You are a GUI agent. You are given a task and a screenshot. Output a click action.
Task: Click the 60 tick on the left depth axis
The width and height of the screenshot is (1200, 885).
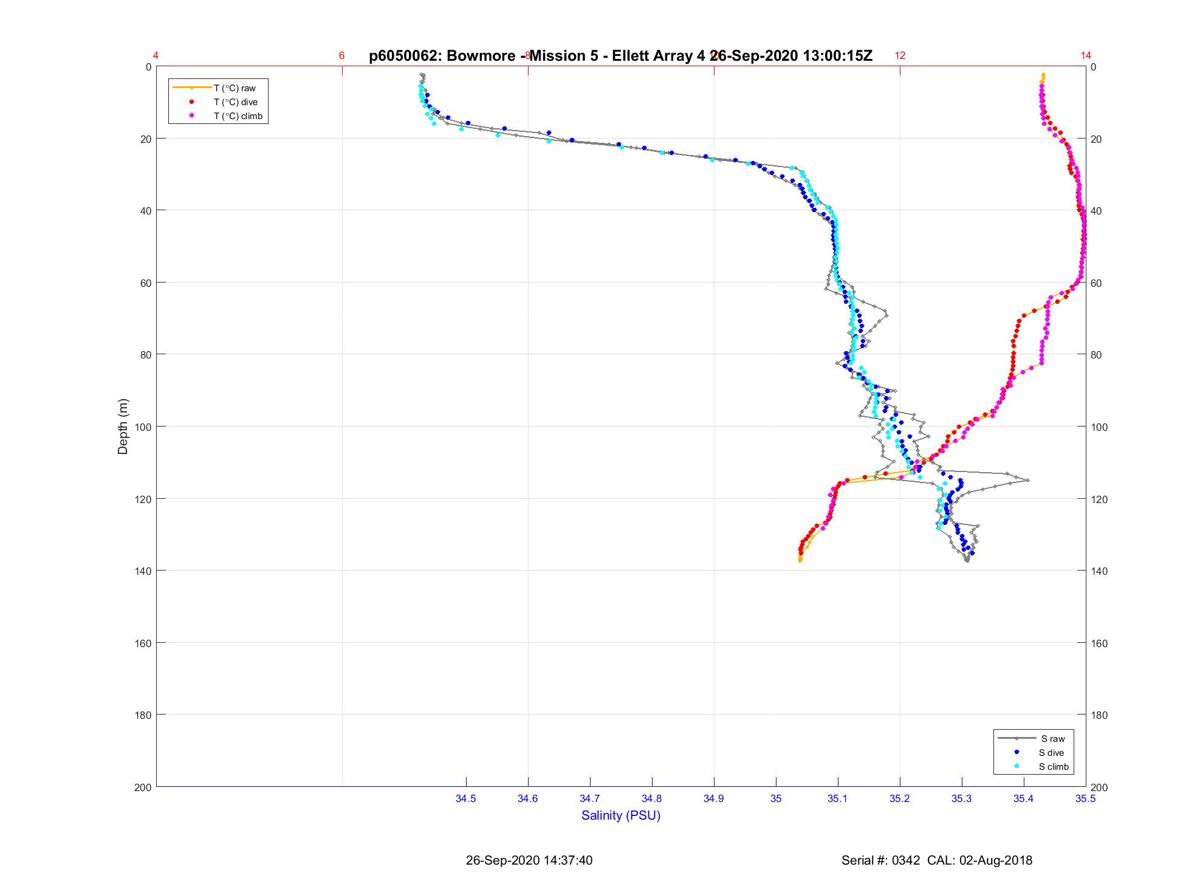[x=145, y=283]
